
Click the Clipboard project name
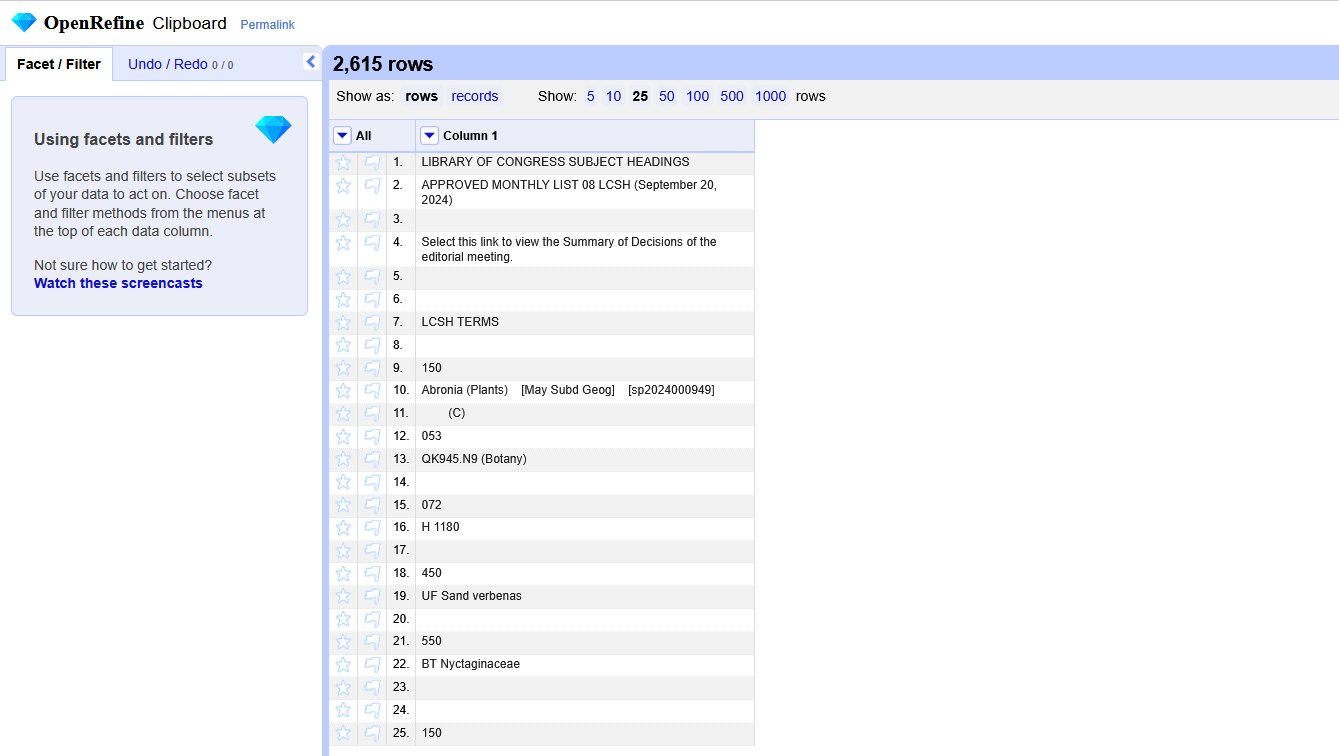pyautogui.click(x=190, y=23)
